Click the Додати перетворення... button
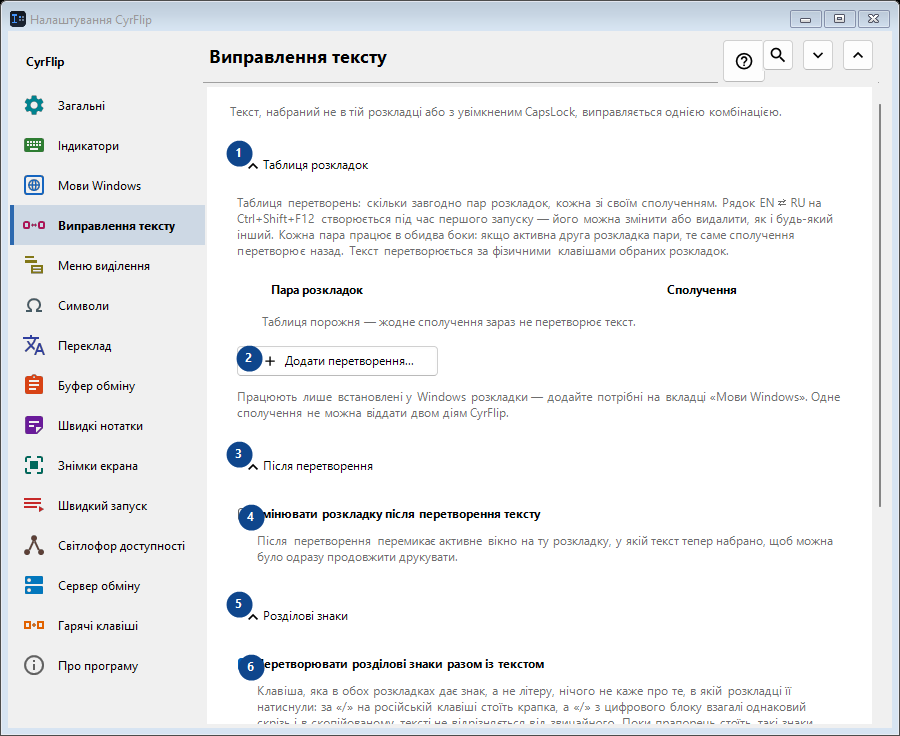This screenshot has height=736, width=900. coord(338,361)
